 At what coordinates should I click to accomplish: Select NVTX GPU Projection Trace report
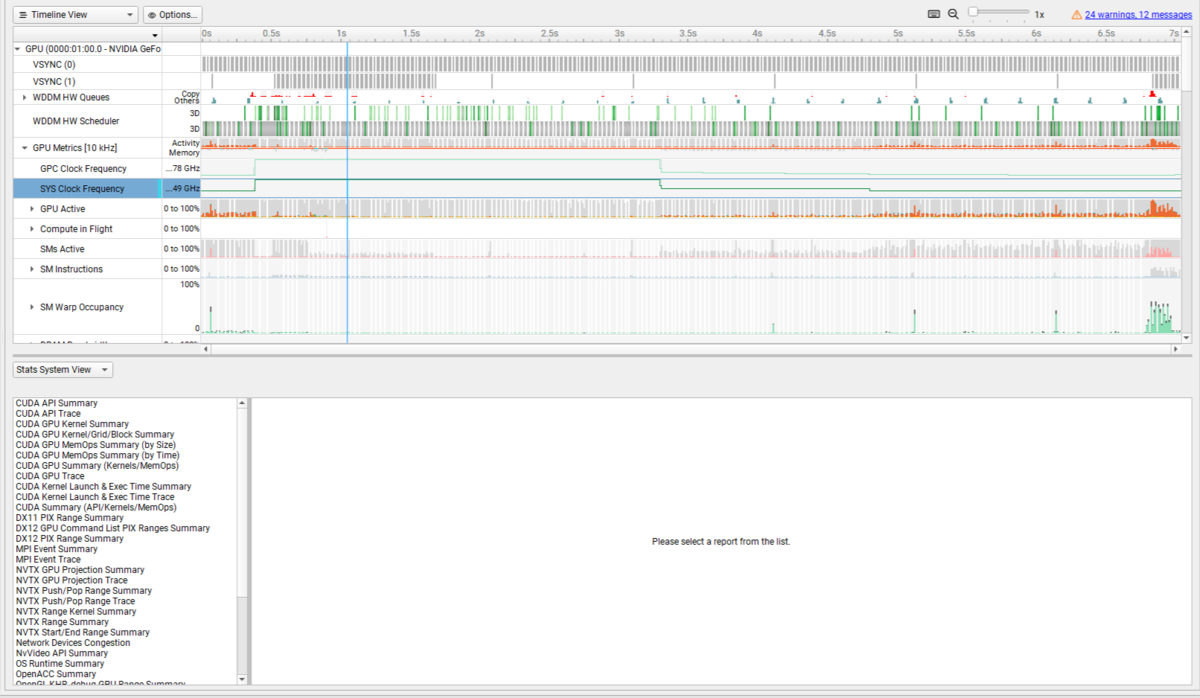coord(71,580)
